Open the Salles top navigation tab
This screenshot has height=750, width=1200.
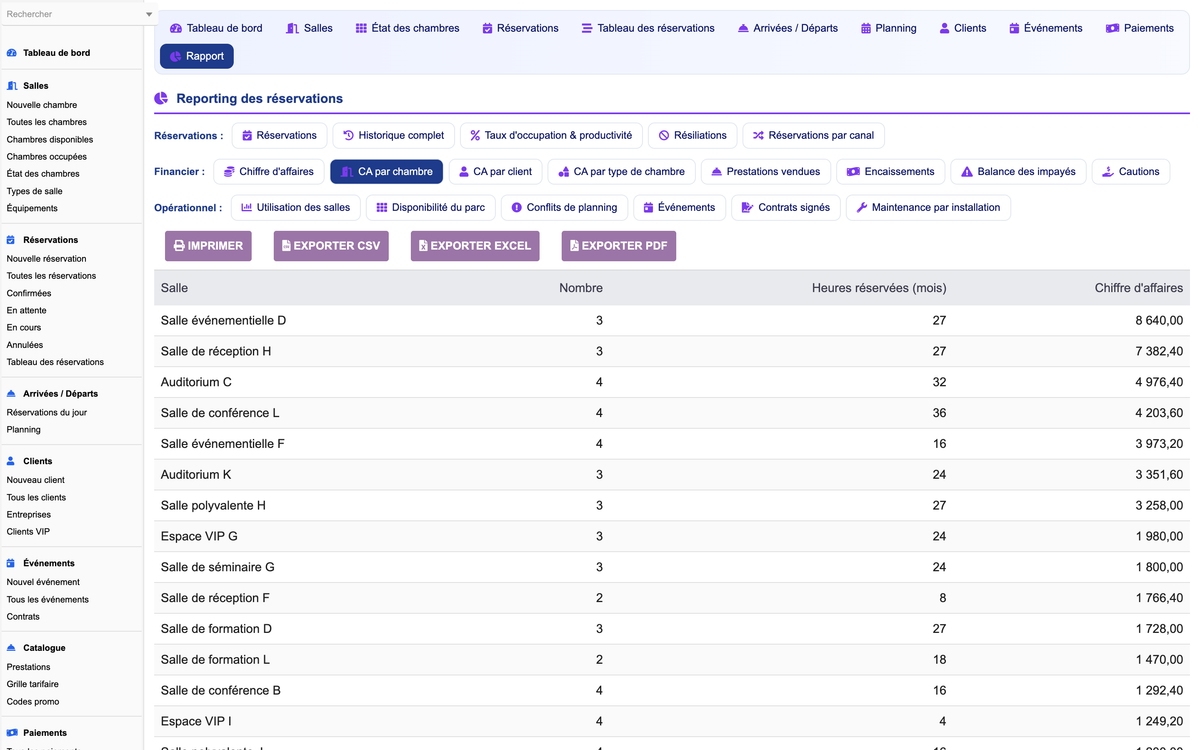(x=309, y=28)
